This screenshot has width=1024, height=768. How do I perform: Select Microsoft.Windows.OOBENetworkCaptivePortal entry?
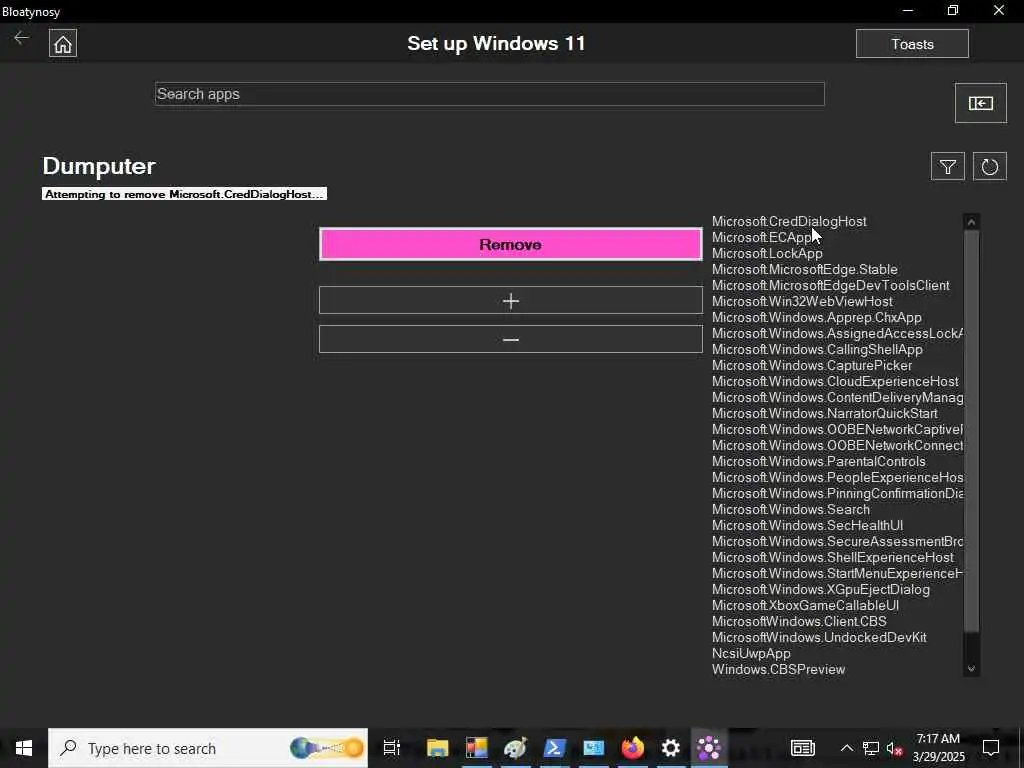click(837, 430)
